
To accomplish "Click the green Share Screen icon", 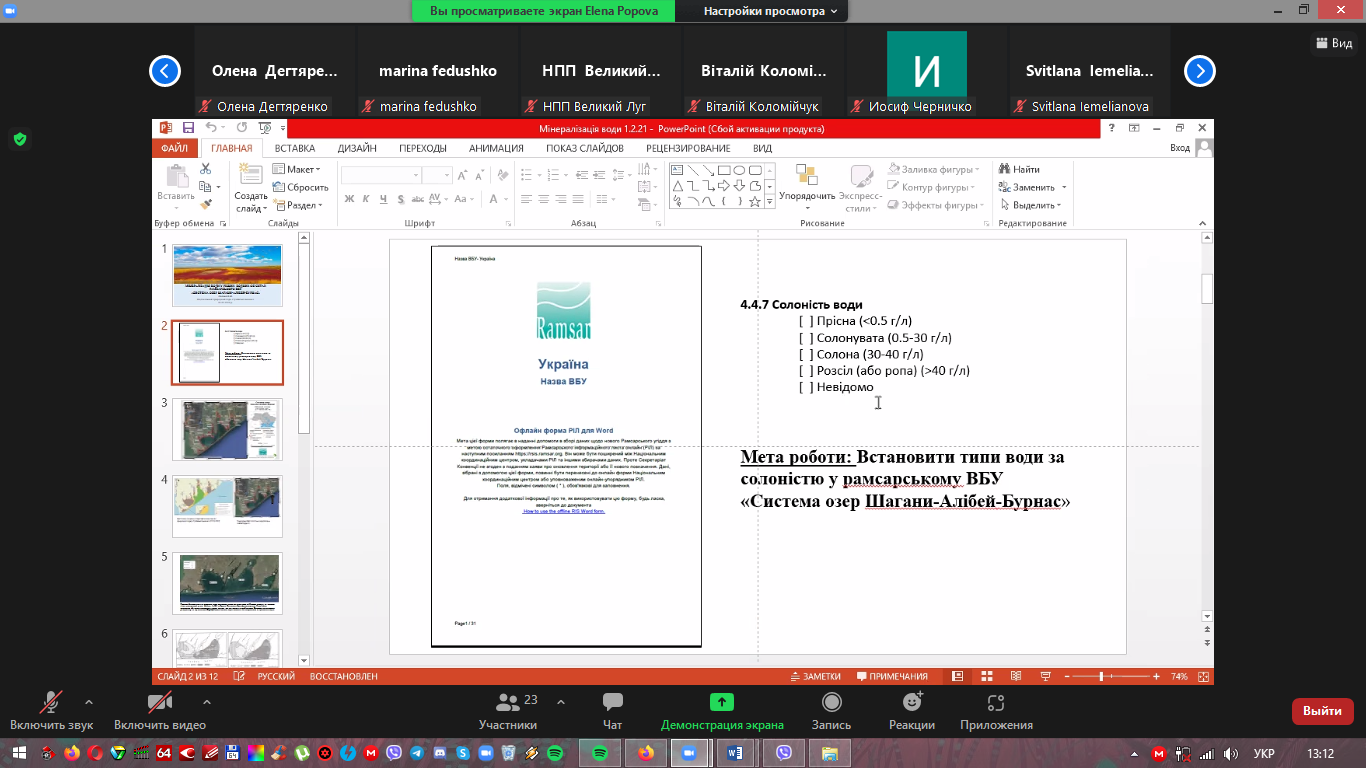I will tap(722, 703).
